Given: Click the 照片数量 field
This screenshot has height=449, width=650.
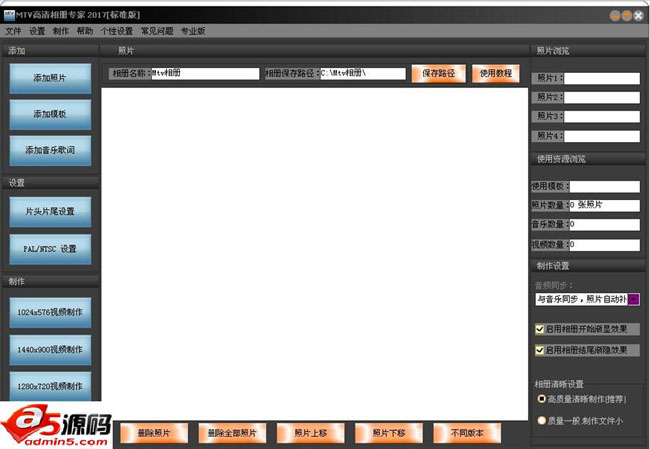Looking at the screenshot, I should tap(604, 206).
